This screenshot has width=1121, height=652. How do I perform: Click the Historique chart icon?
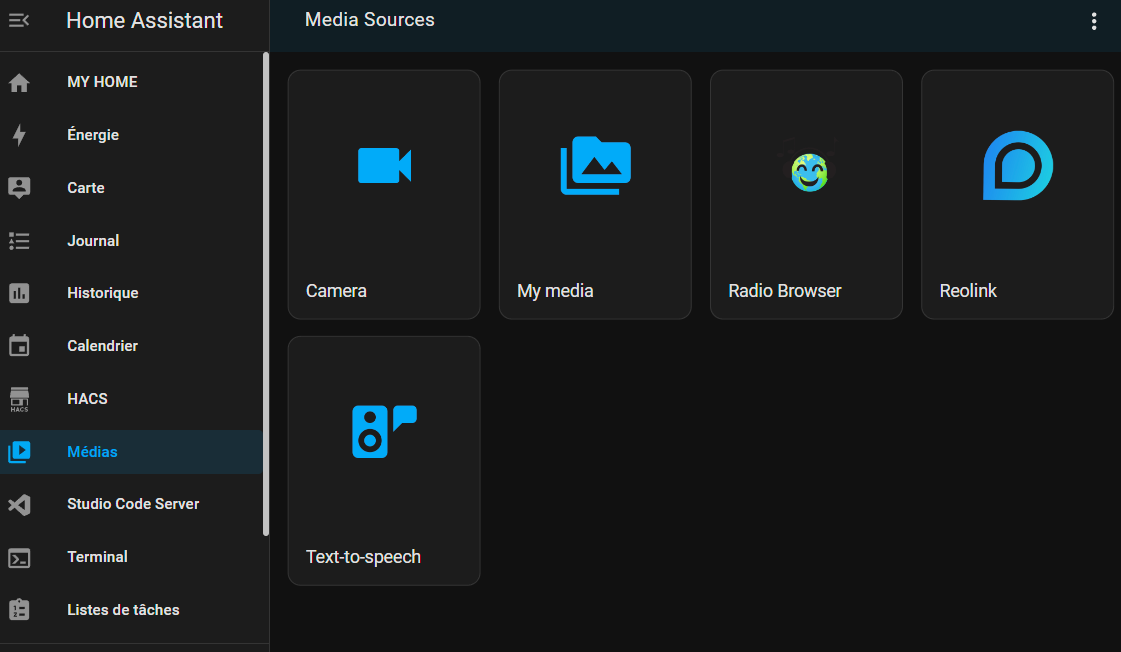[x=19, y=293]
